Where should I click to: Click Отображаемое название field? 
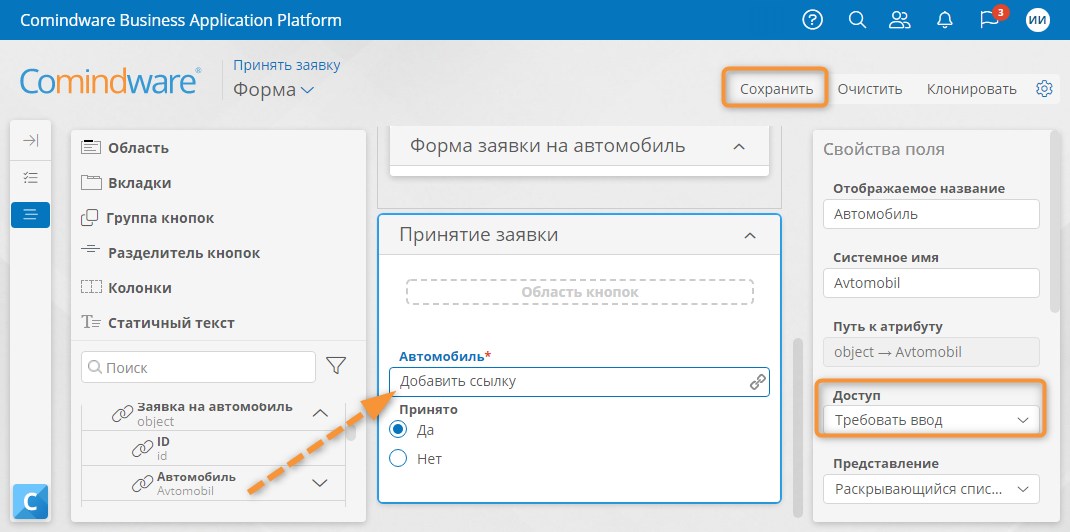931,214
